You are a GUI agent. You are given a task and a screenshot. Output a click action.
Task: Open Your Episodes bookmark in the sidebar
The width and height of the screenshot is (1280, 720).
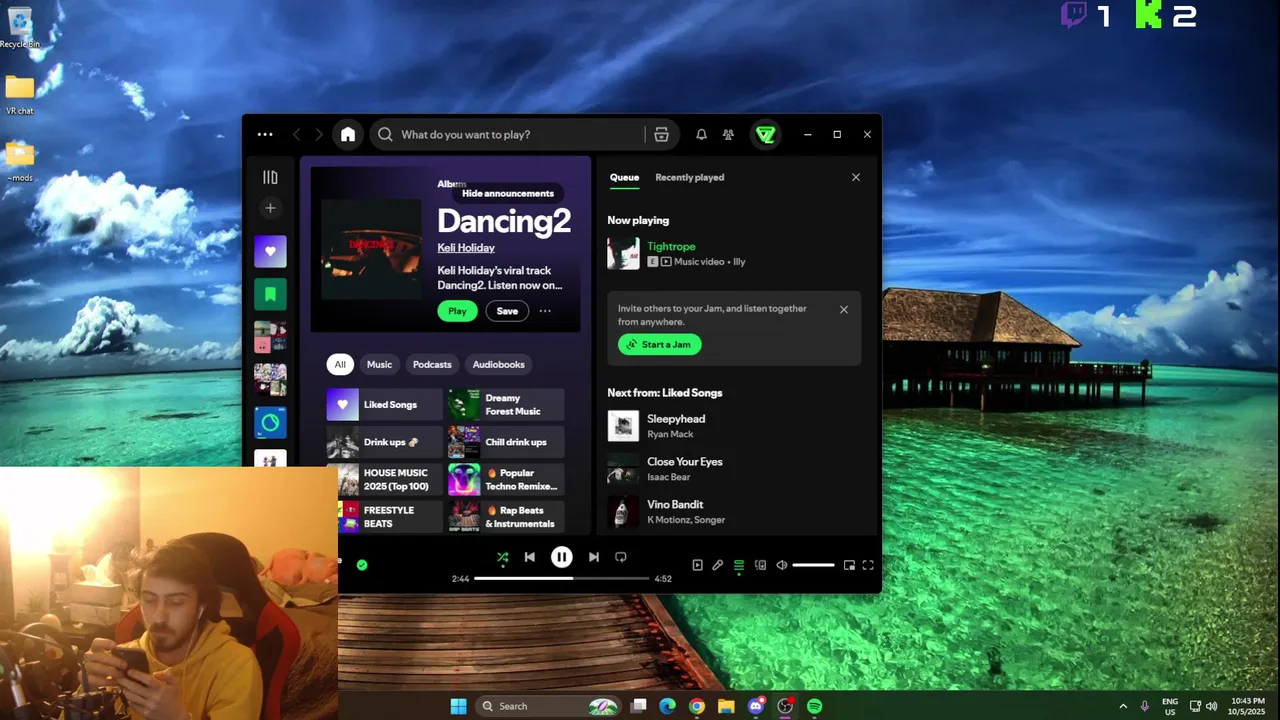point(270,294)
